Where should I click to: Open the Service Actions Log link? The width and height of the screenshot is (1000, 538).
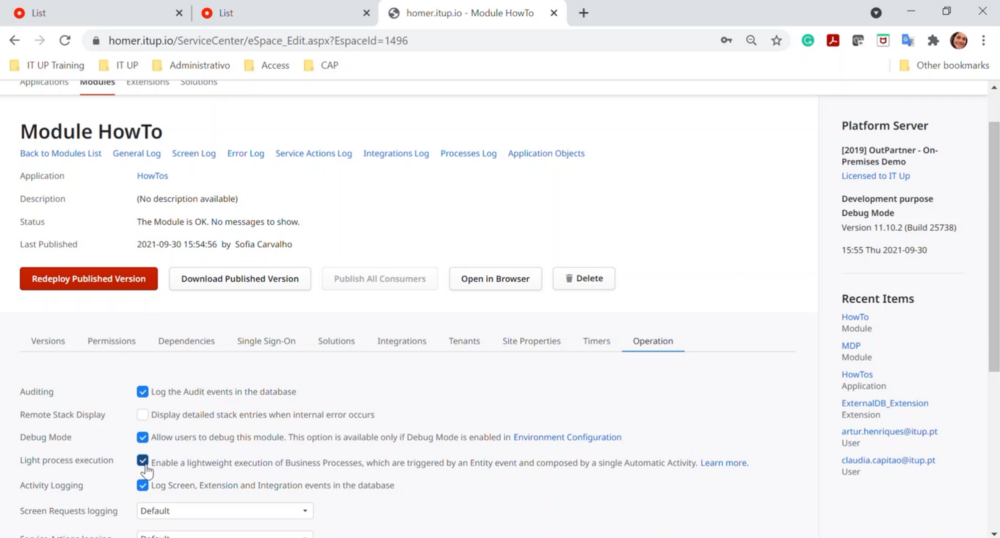[314, 154]
